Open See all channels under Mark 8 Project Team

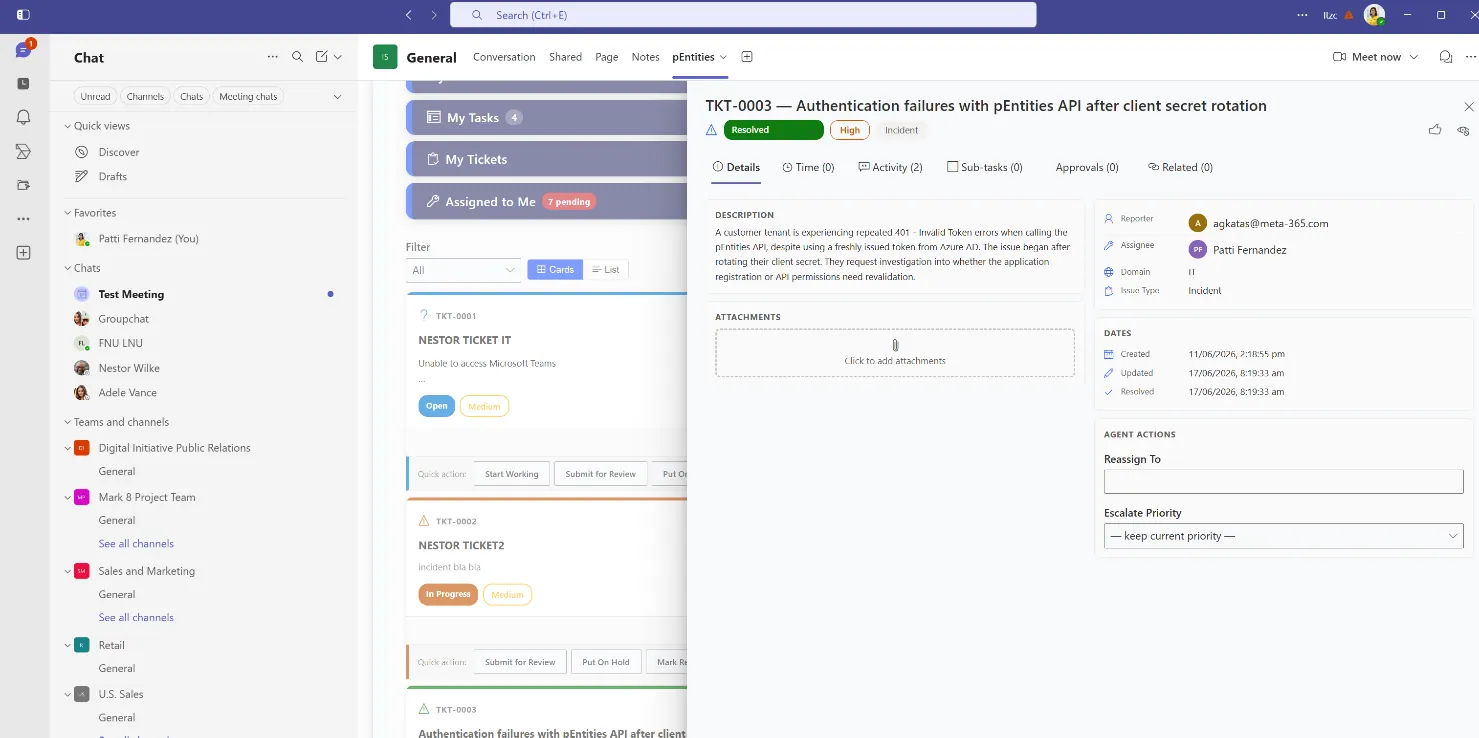point(136,544)
